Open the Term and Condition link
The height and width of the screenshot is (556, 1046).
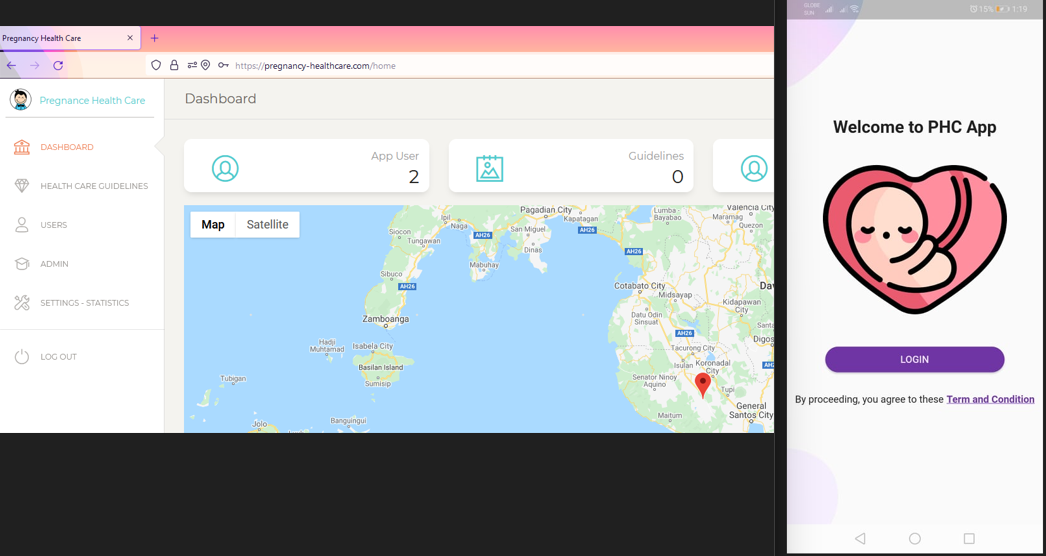coord(991,399)
